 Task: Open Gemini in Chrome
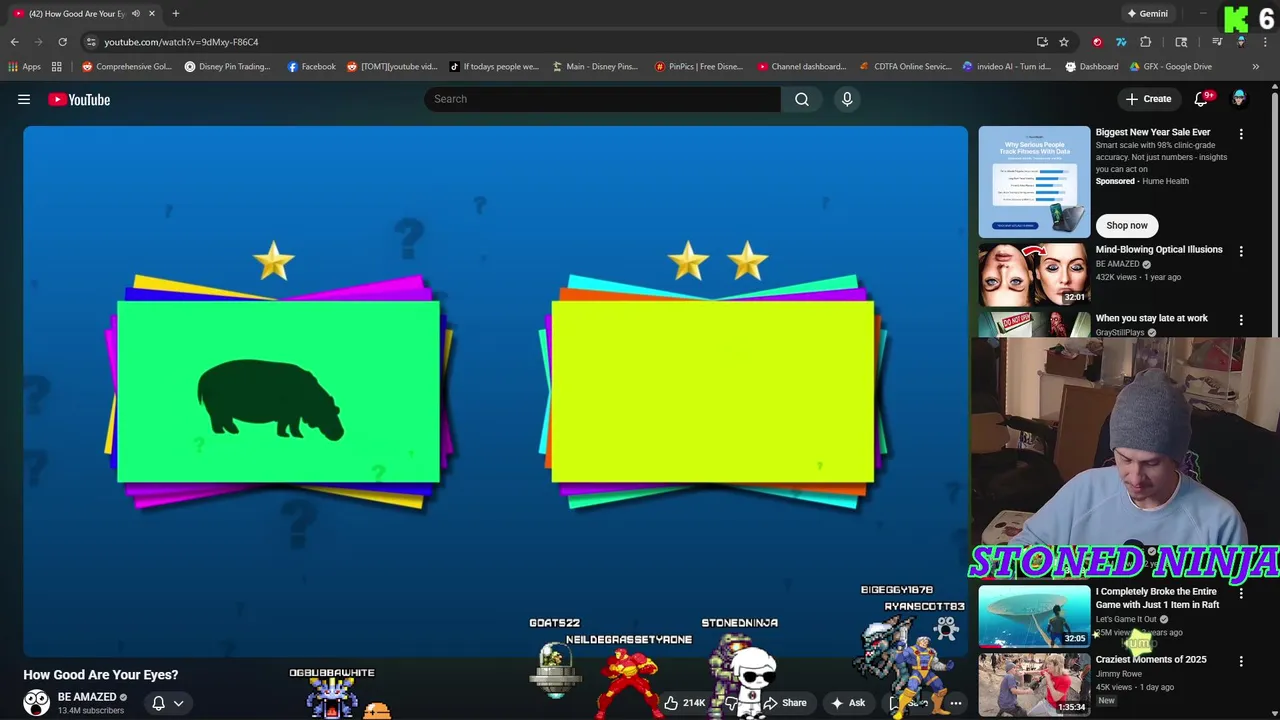coord(1147,14)
